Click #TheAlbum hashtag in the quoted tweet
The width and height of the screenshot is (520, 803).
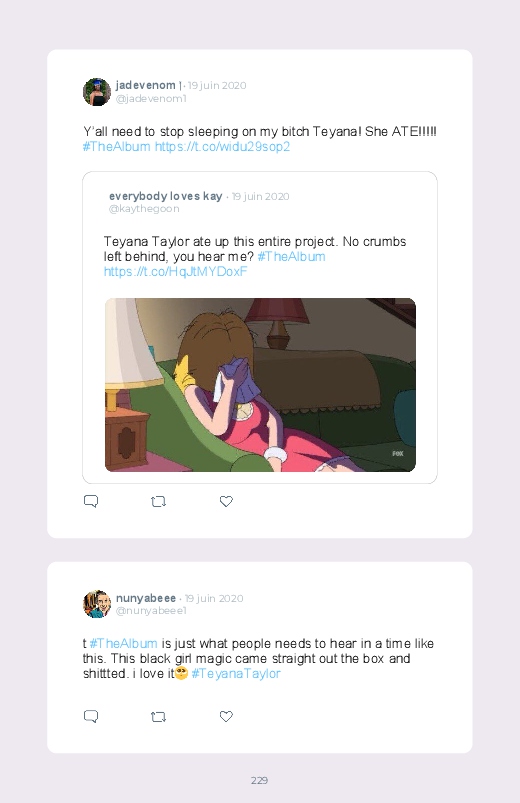[292, 257]
